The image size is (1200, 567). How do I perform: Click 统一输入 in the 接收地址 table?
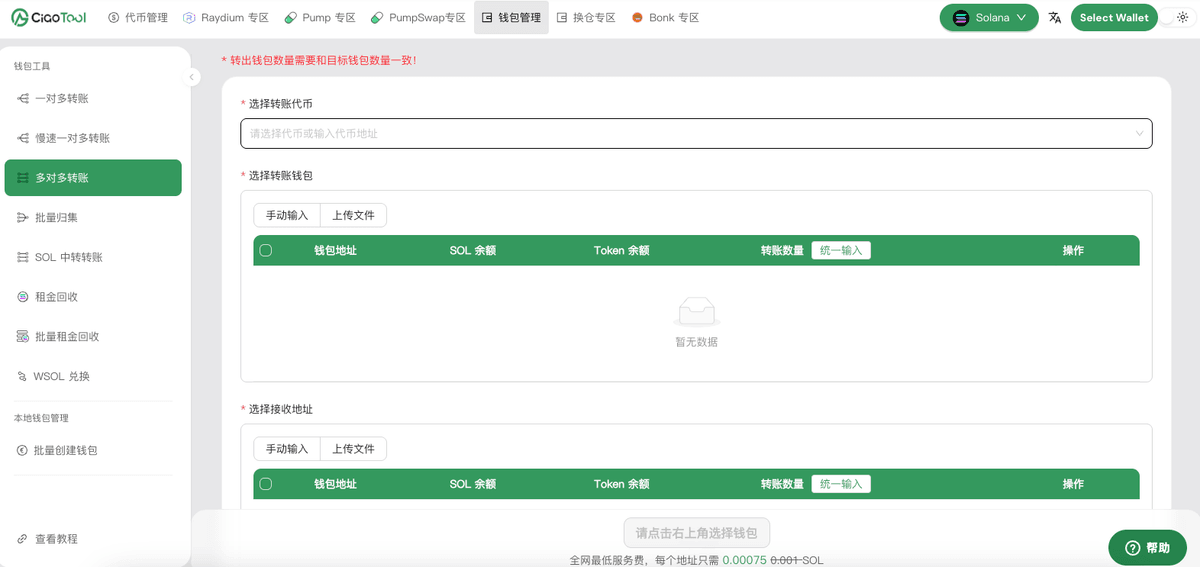tap(841, 484)
